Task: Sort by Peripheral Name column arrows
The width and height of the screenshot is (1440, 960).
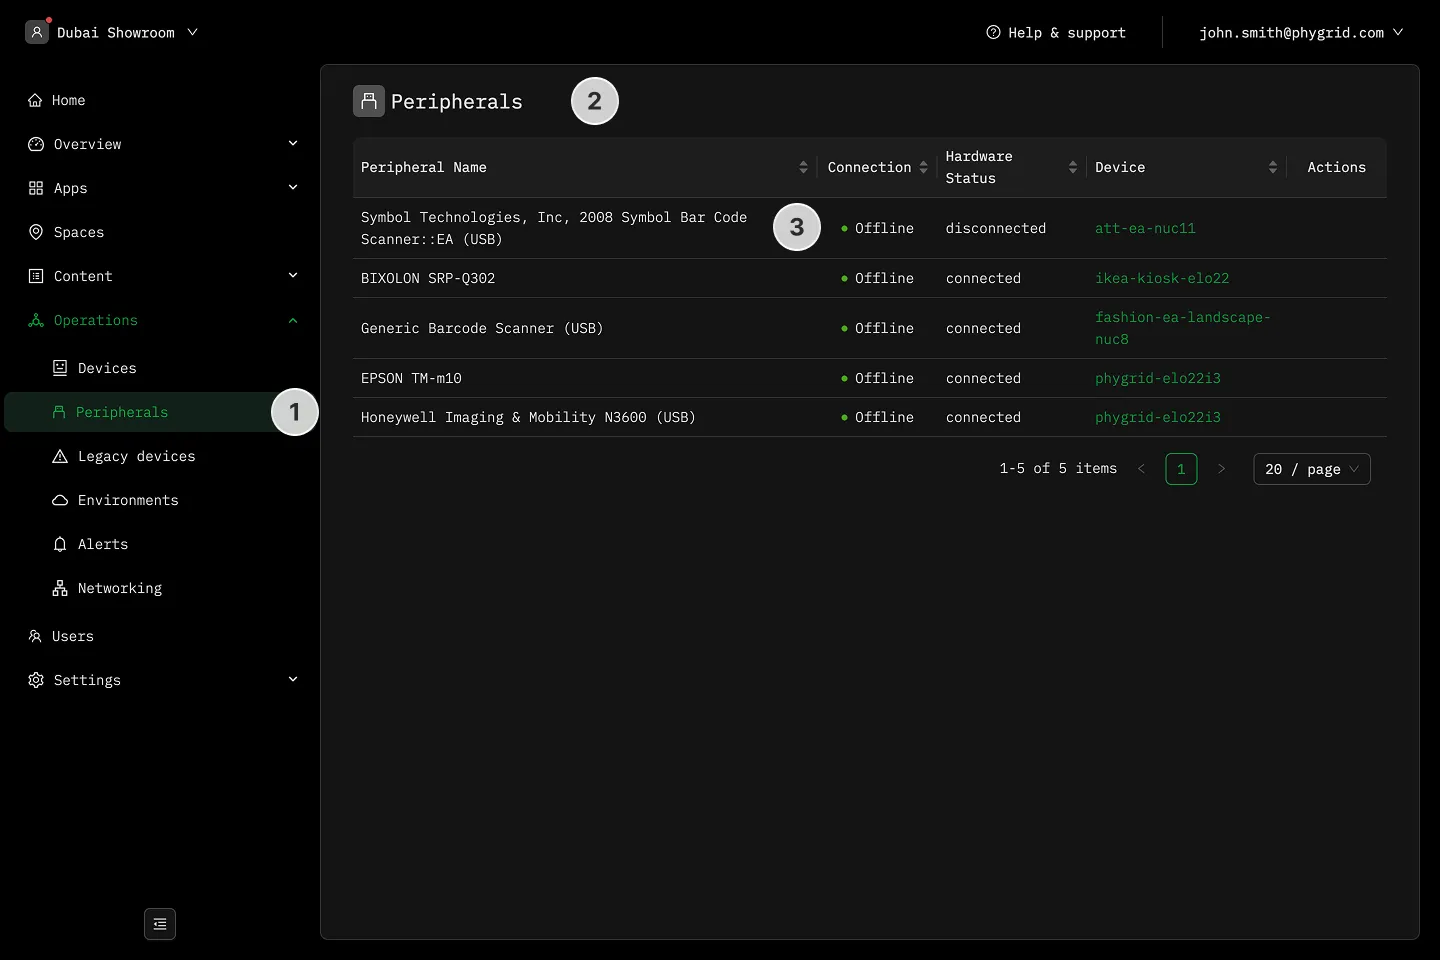Action: pos(803,167)
